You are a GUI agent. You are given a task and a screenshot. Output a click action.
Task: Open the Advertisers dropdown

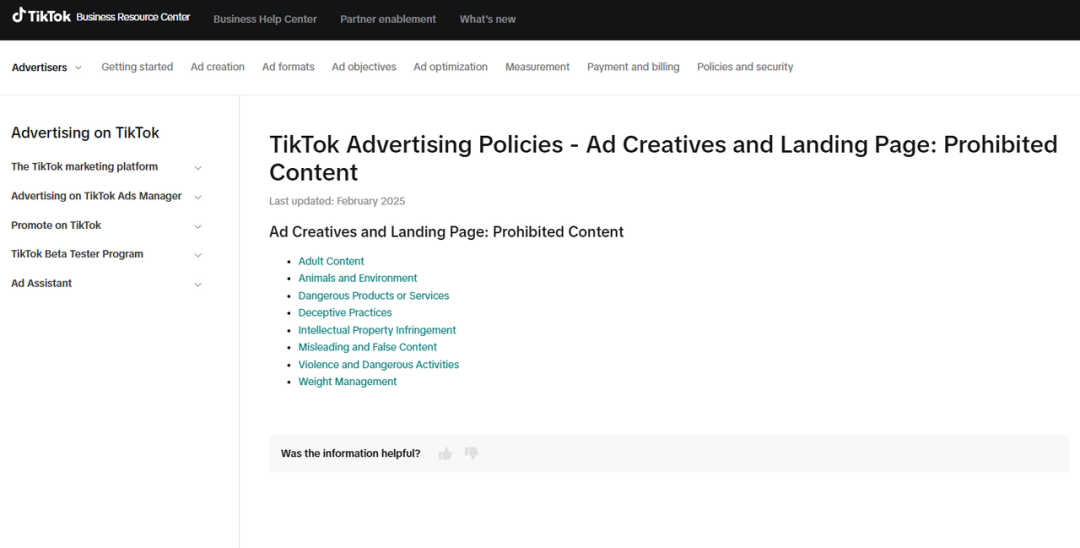click(x=47, y=67)
